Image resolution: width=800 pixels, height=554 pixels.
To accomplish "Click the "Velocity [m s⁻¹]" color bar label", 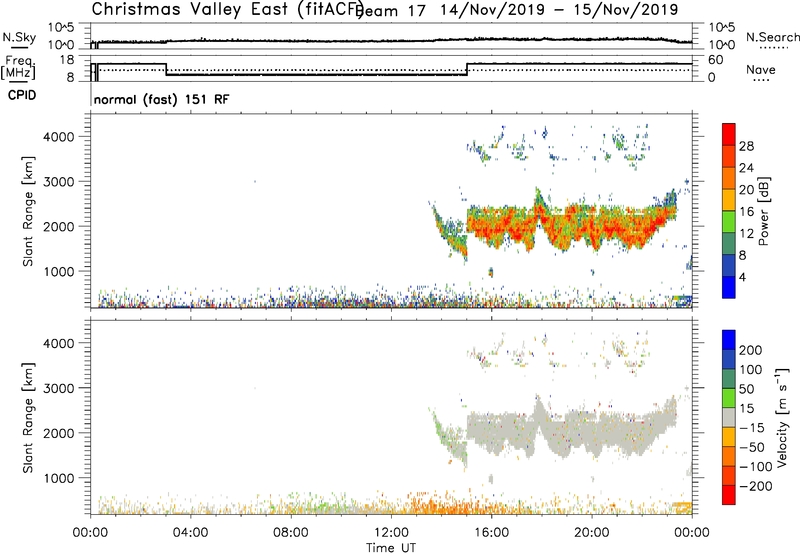I will coord(782,417).
